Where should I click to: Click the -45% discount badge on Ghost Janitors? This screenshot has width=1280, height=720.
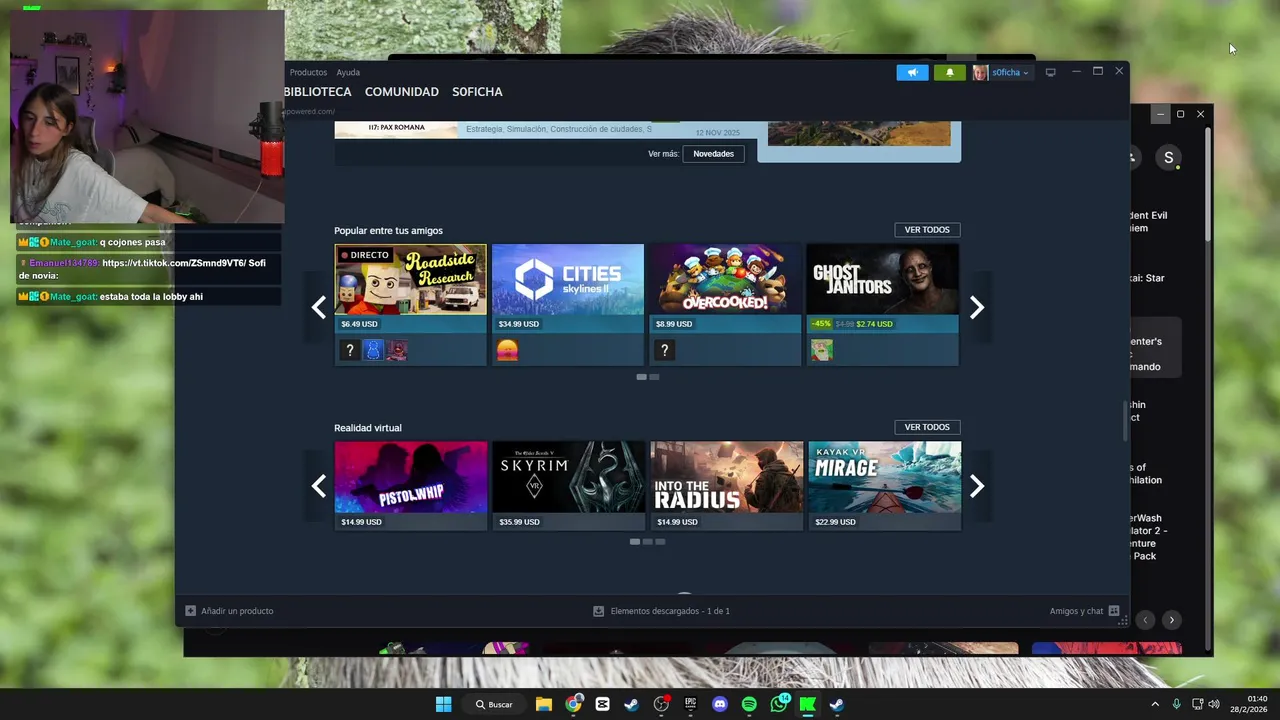(821, 324)
